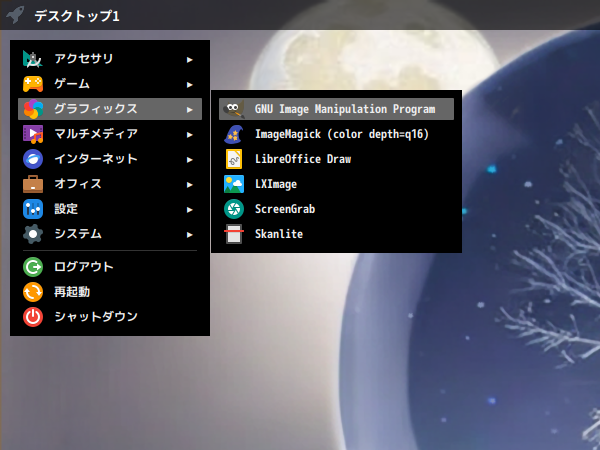Click the GIMP Wilber mascot icon
Image resolution: width=600 pixels, height=450 pixels.
(234, 109)
